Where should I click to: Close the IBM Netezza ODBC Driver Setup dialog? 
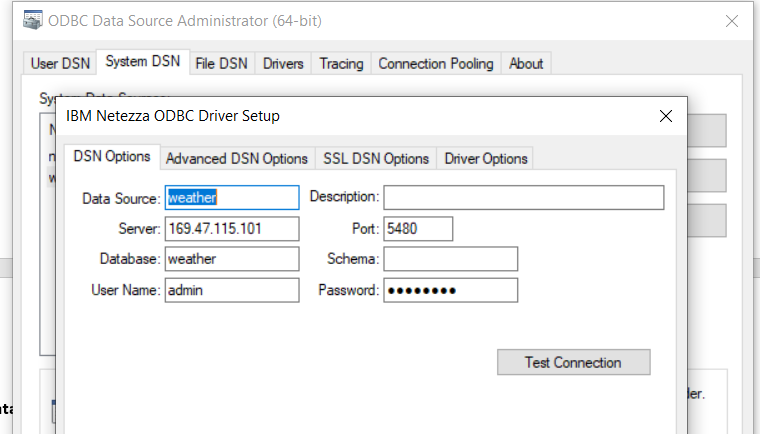666,116
